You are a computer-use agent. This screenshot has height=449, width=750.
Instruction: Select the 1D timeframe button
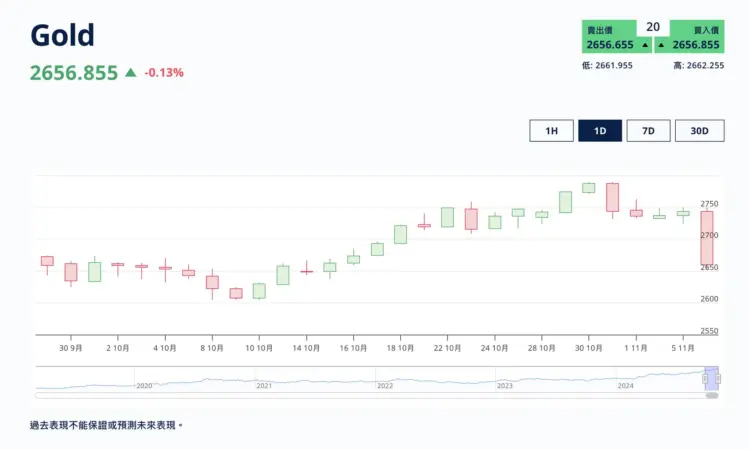click(x=600, y=131)
